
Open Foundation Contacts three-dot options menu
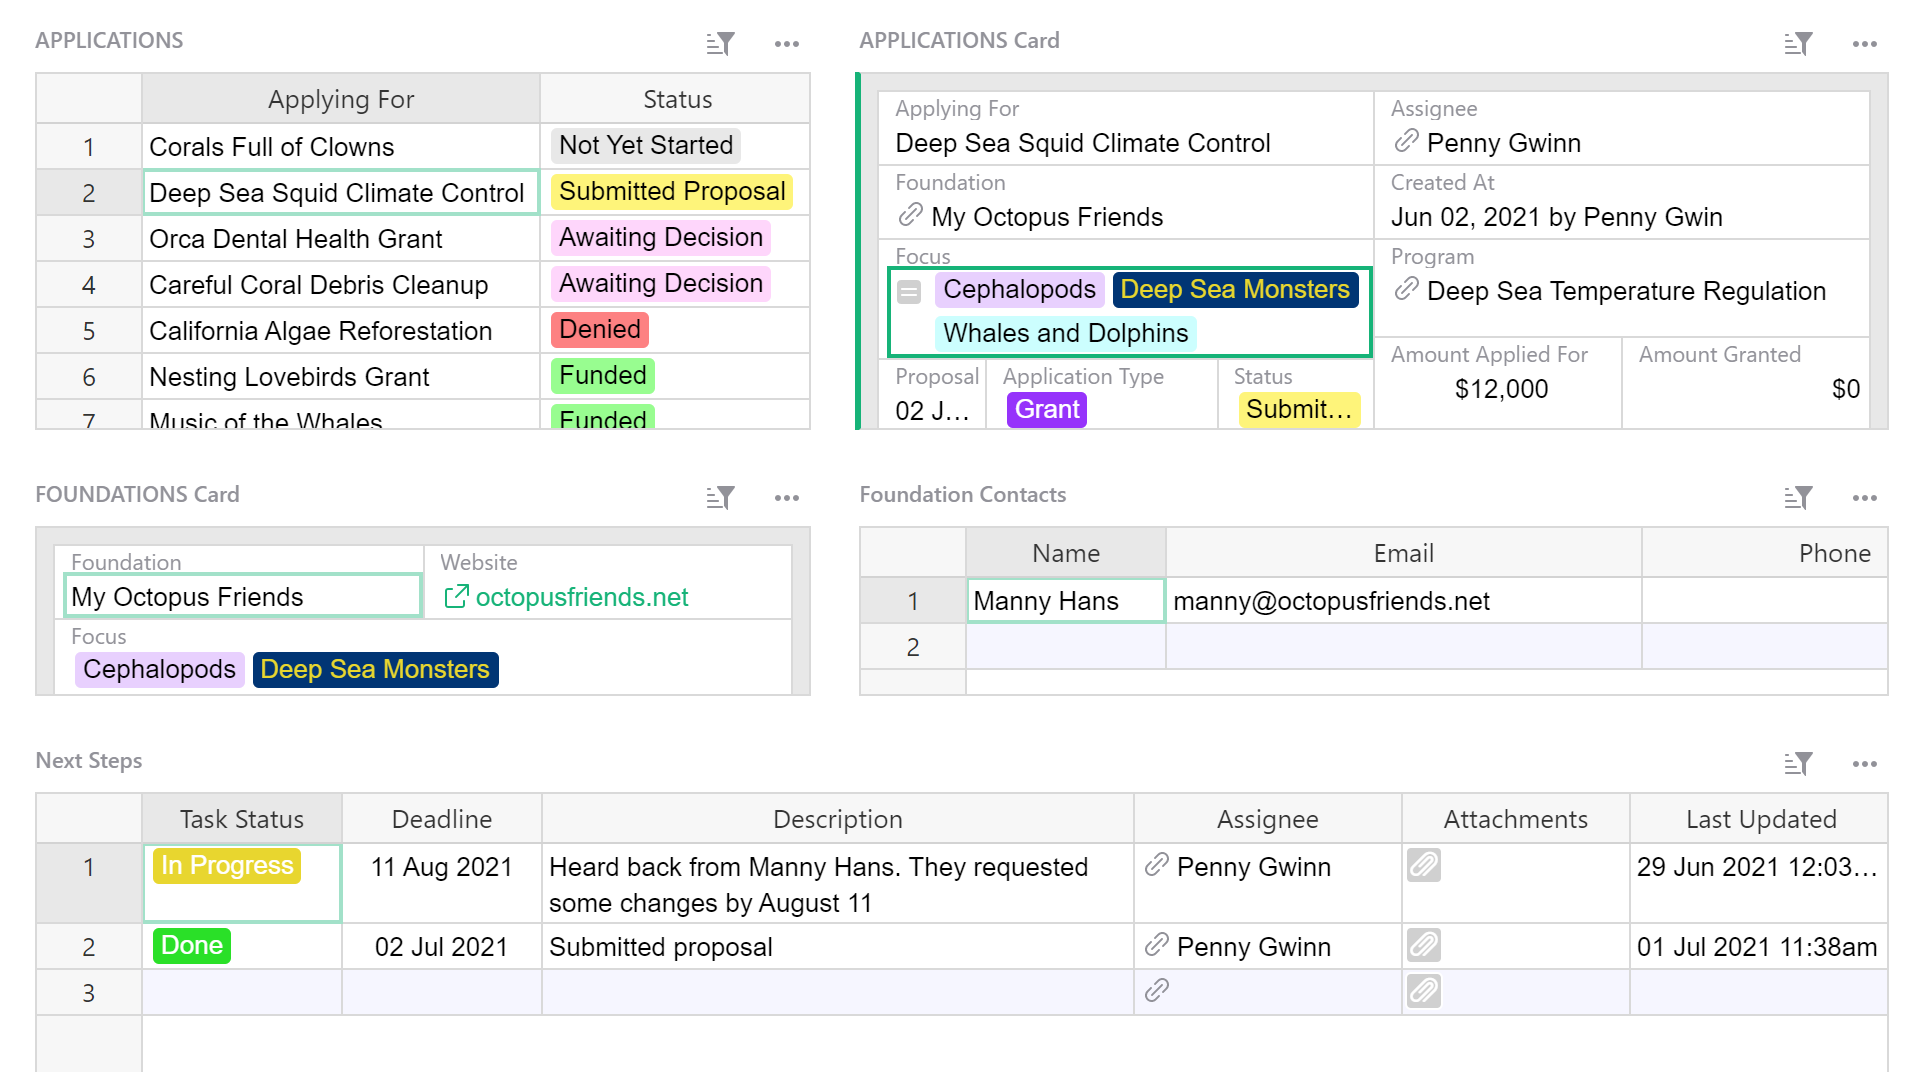pos(1864,498)
